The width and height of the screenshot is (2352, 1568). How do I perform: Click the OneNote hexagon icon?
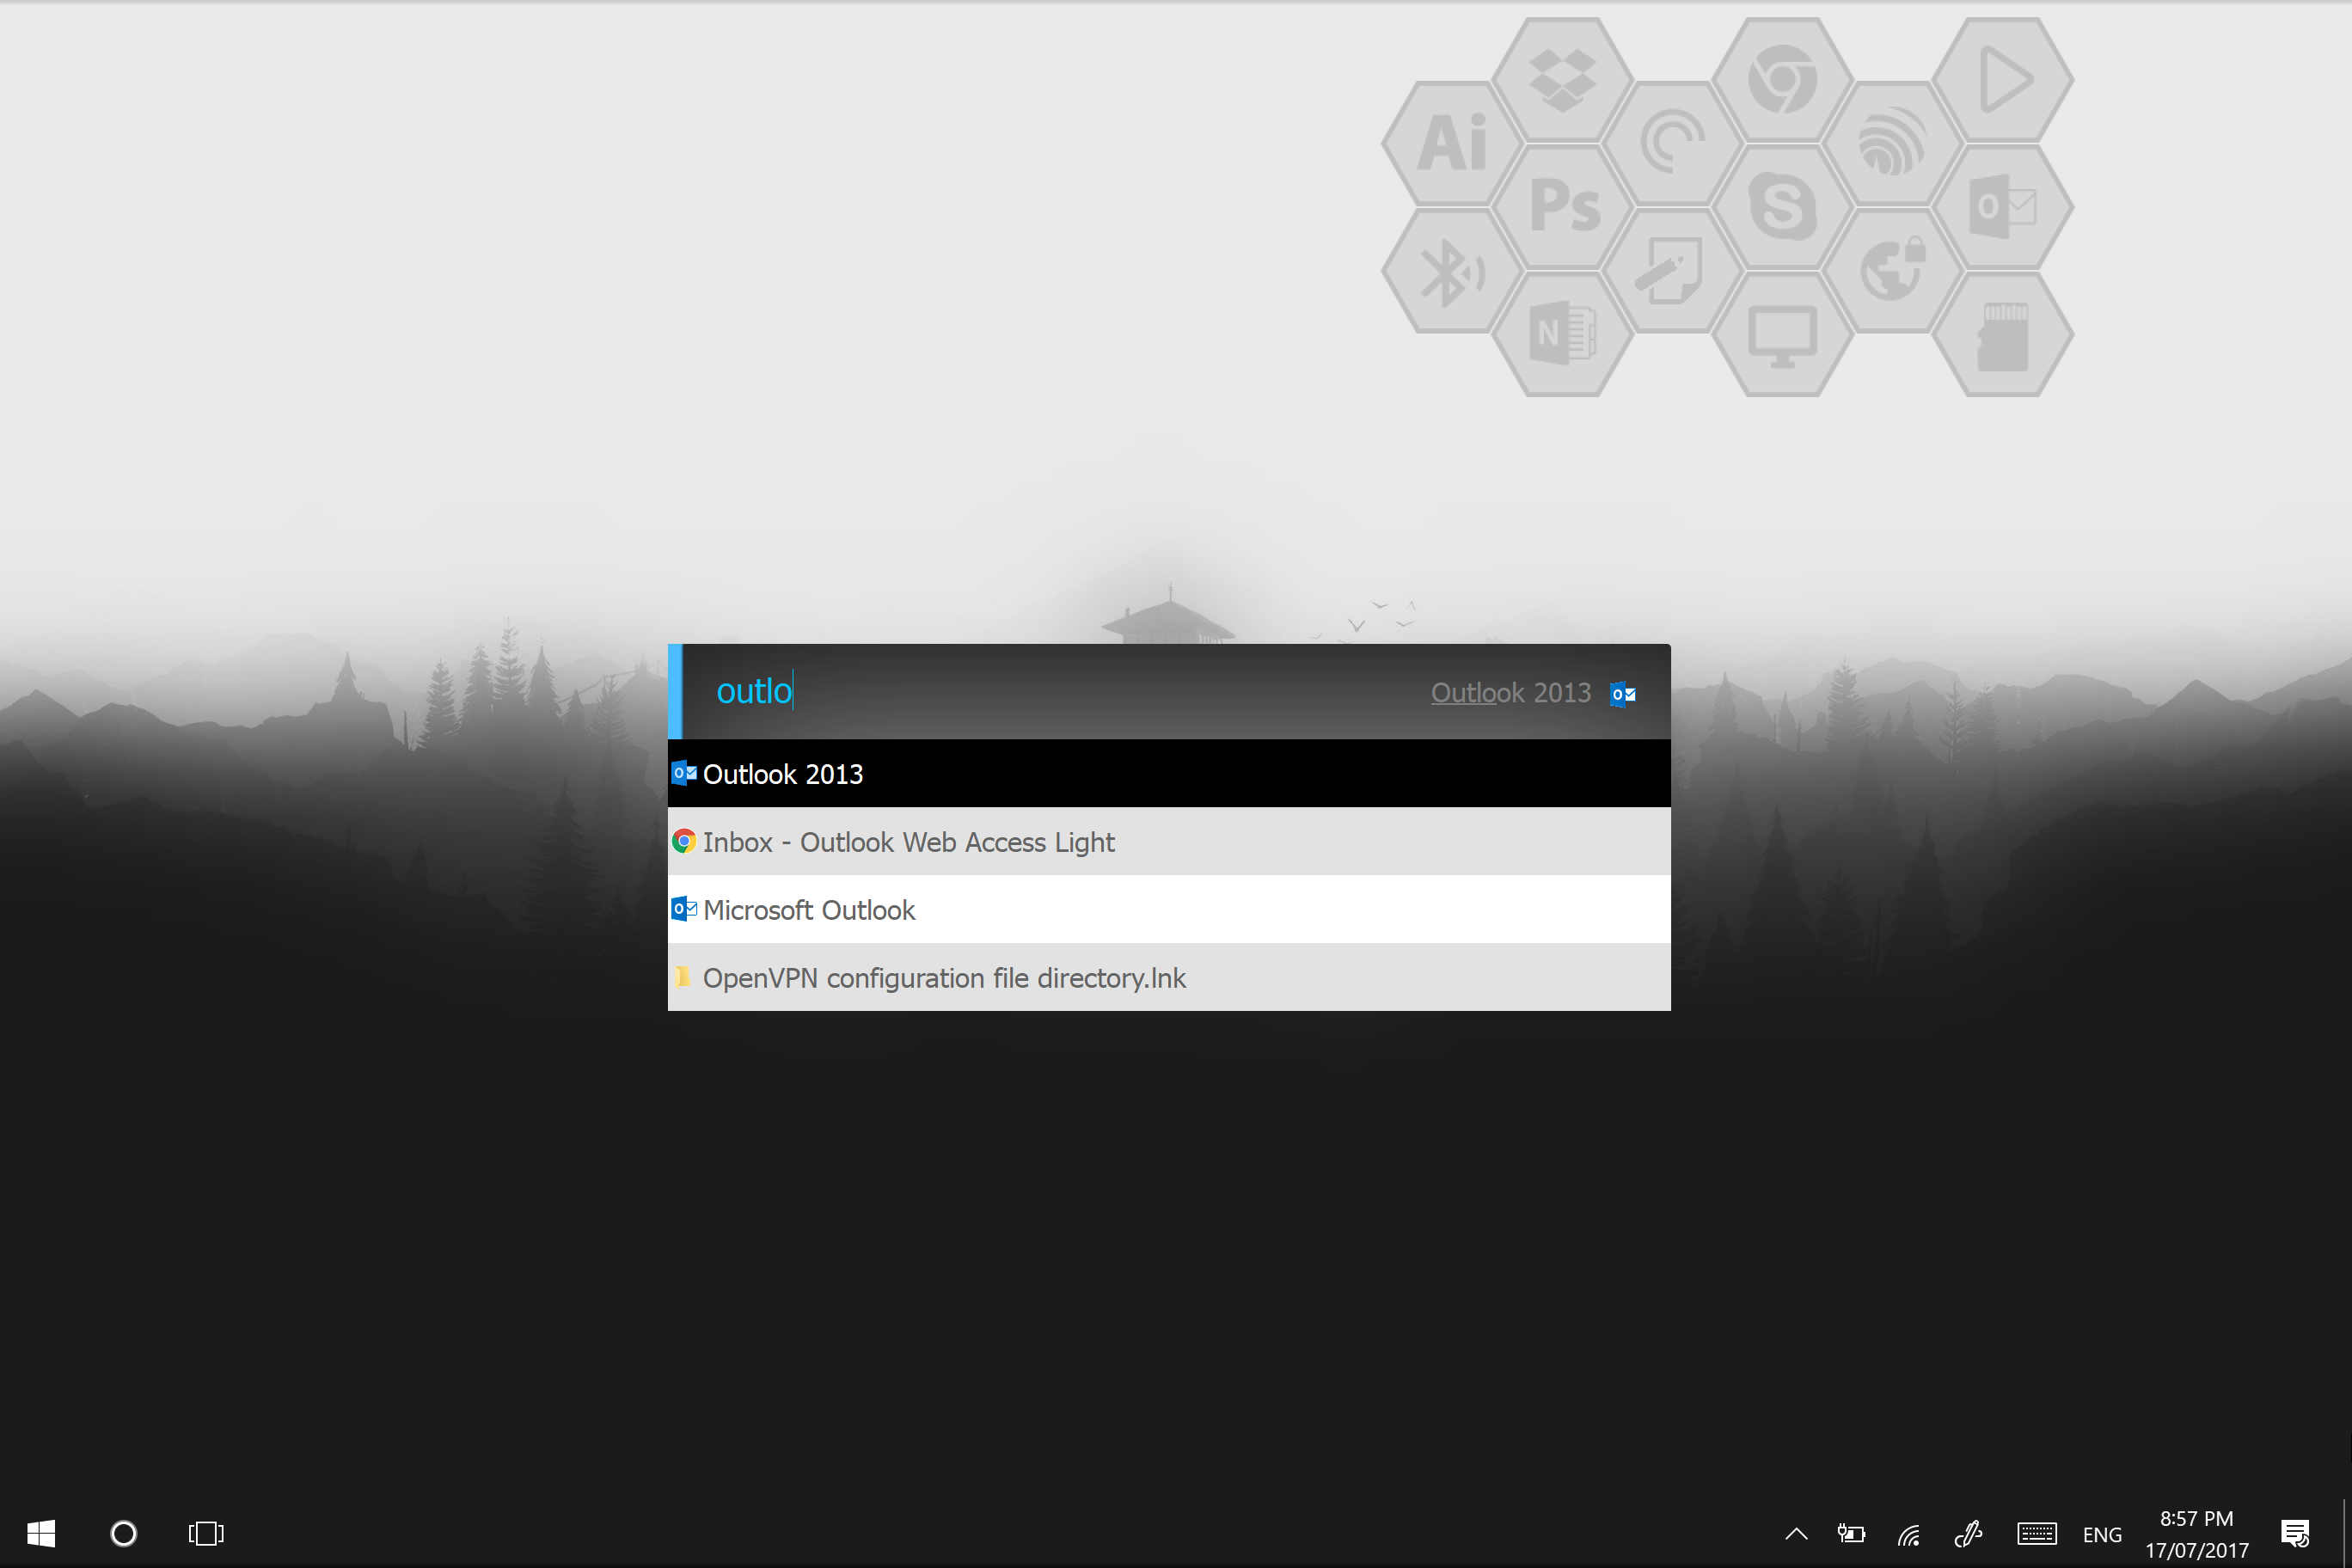[1563, 333]
